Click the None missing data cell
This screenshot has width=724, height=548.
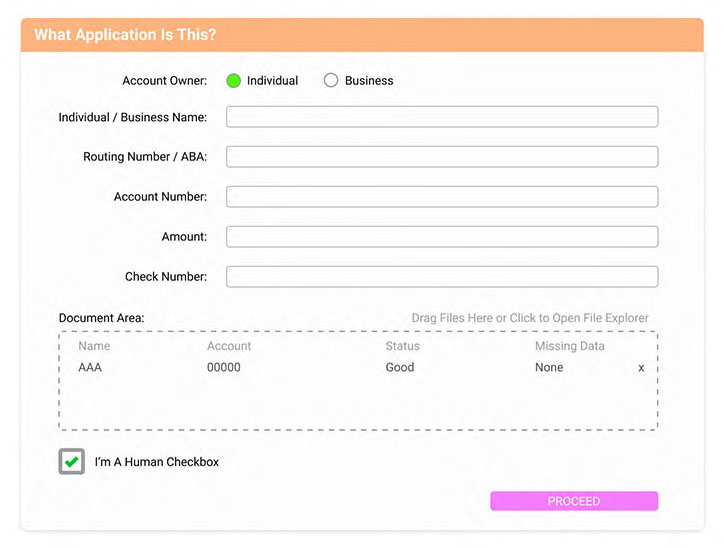[549, 367]
